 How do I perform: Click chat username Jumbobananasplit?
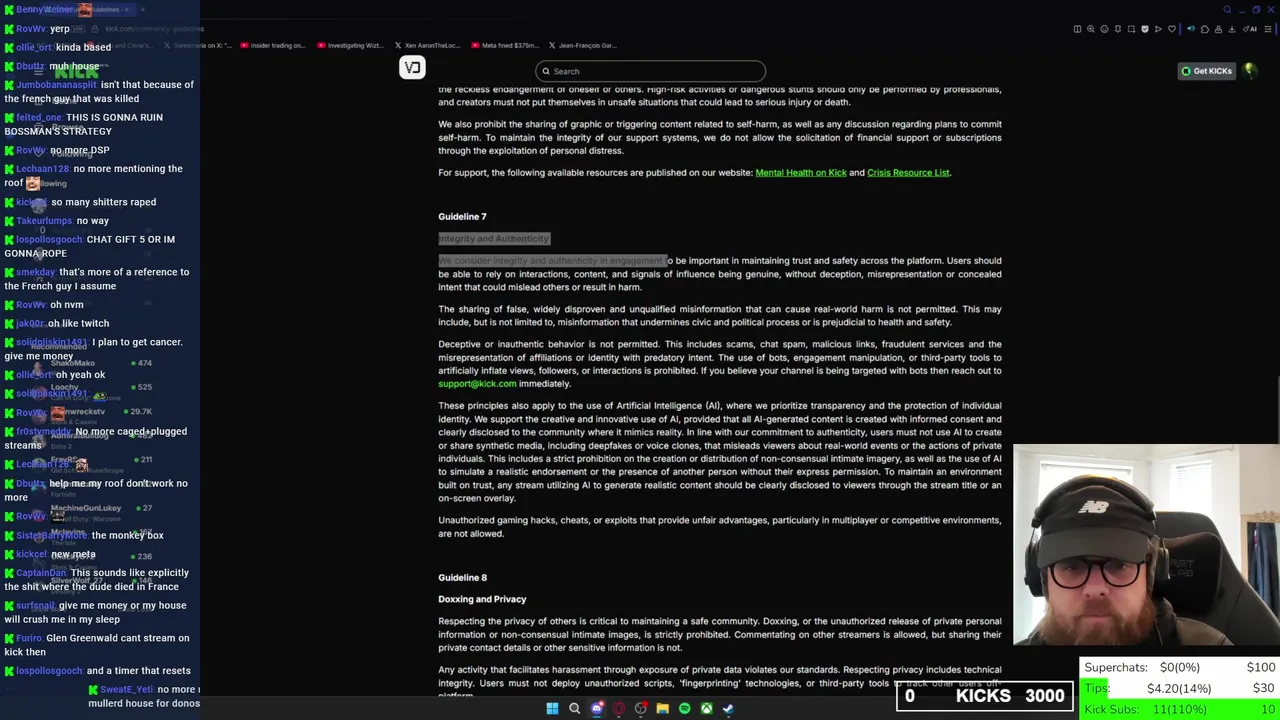point(57,85)
